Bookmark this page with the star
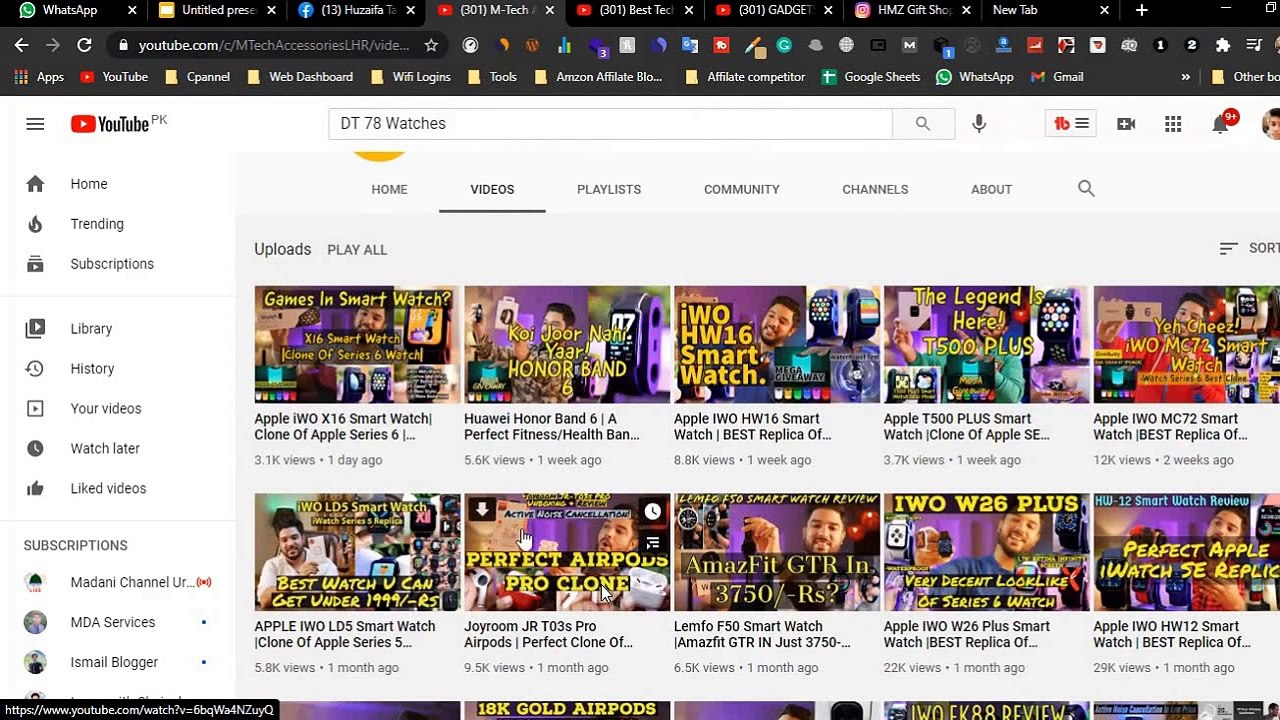Screen dimensions: 1280x720 coord(431,45)
